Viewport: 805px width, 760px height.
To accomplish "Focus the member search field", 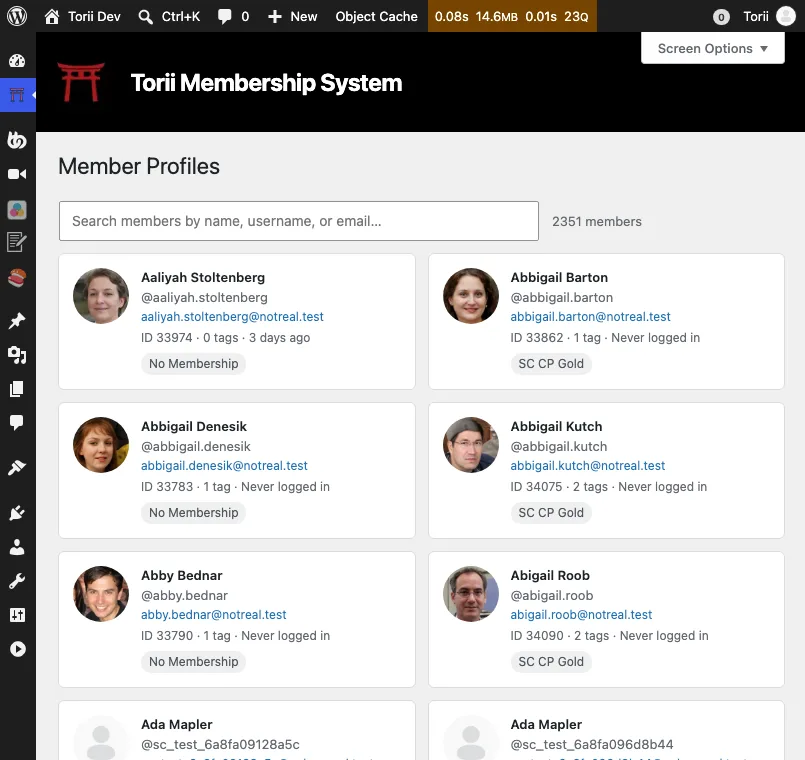I will 299,221.
